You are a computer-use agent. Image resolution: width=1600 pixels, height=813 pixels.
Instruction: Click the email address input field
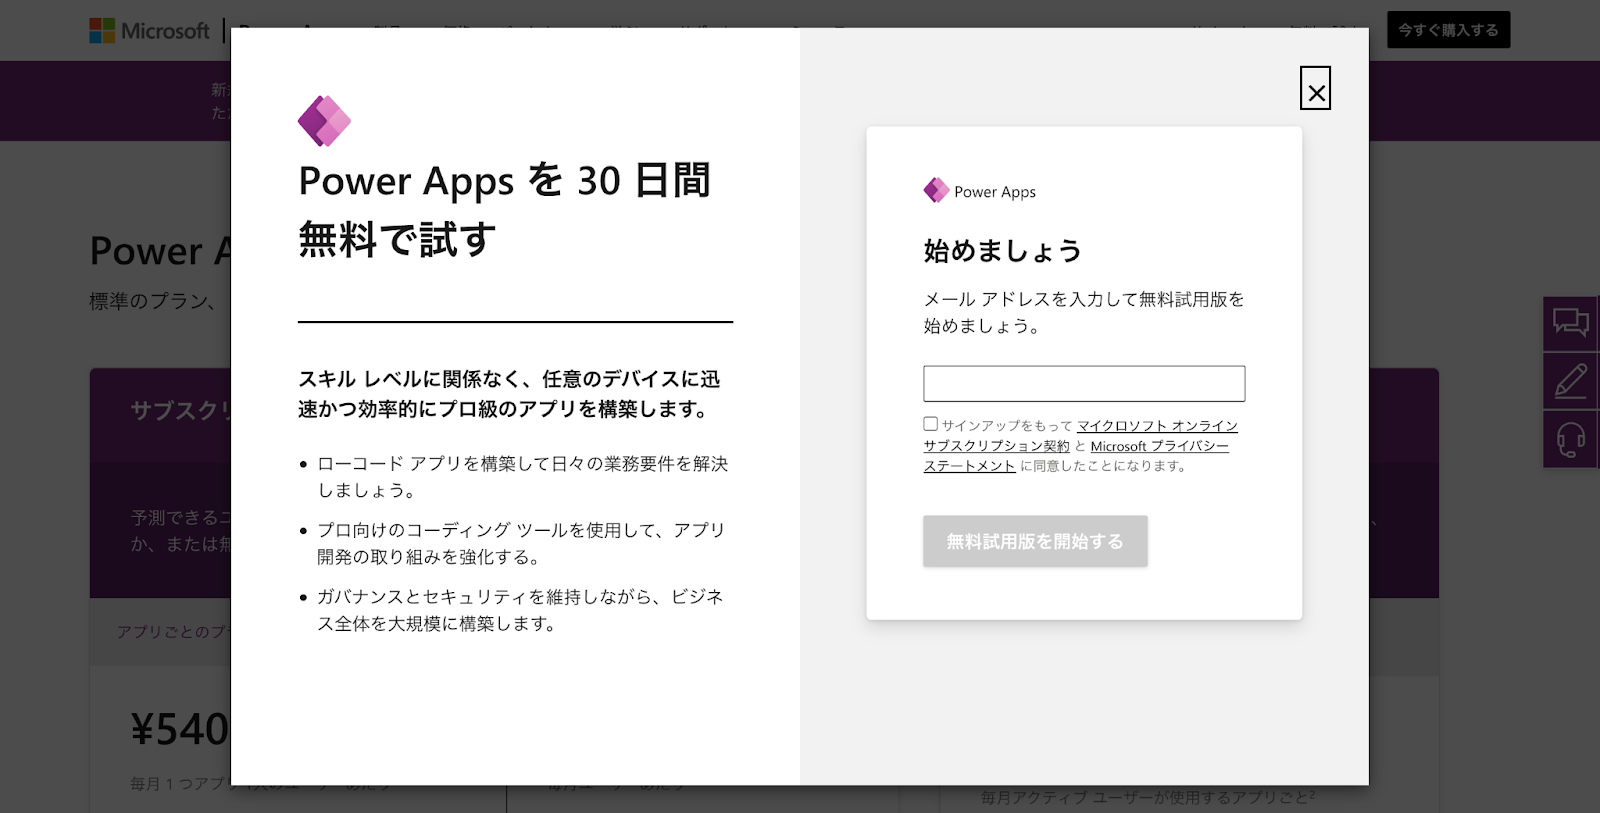click(x=1084, y=384)
